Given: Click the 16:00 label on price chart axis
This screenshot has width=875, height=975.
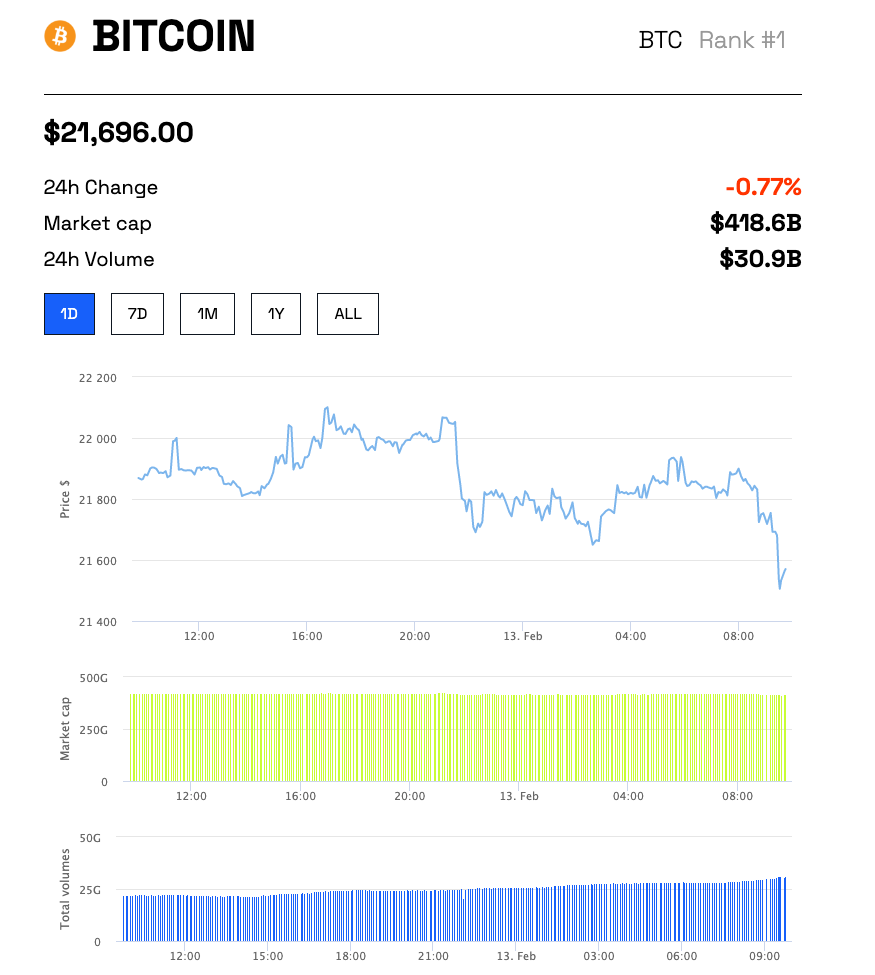Looking at the screenshot, I should pyautogui.click(x=307, y=636).
